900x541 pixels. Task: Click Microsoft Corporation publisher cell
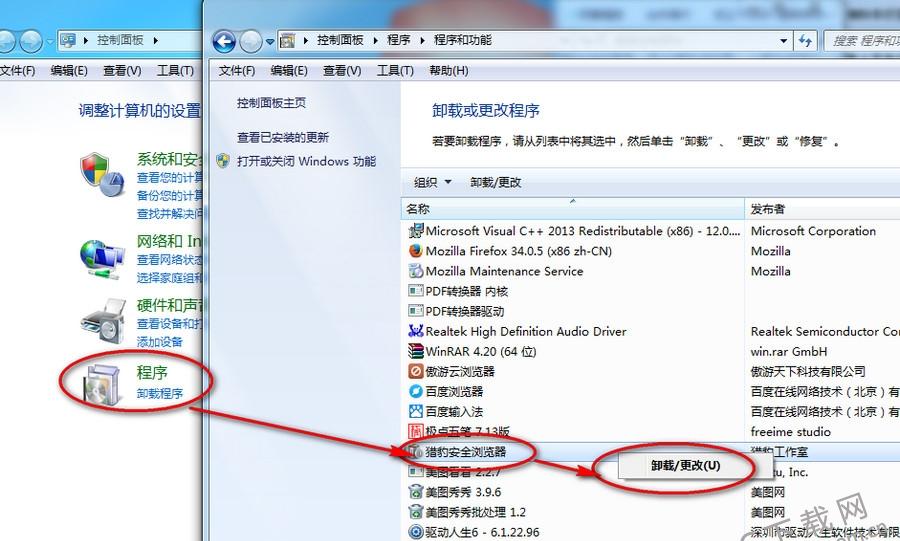click(x=813, y=231)
